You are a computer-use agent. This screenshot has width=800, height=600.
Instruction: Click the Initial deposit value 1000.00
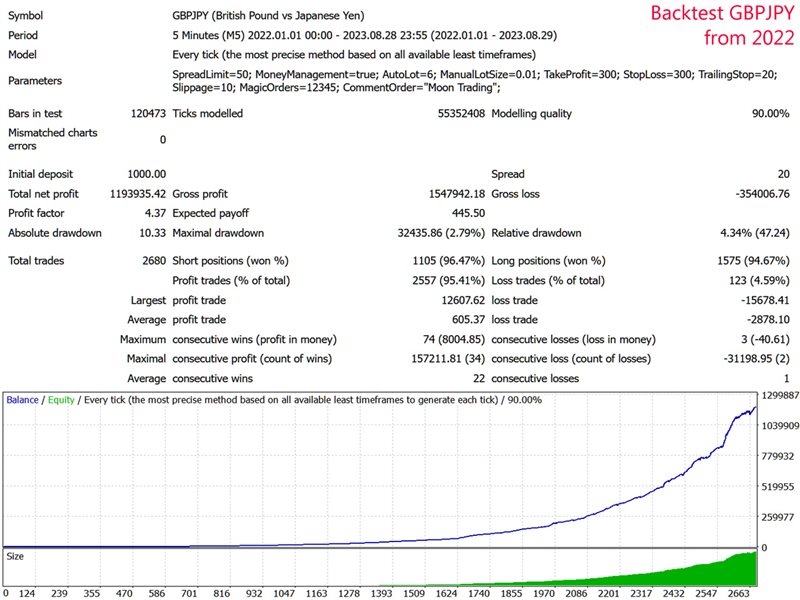click(146, 174)
